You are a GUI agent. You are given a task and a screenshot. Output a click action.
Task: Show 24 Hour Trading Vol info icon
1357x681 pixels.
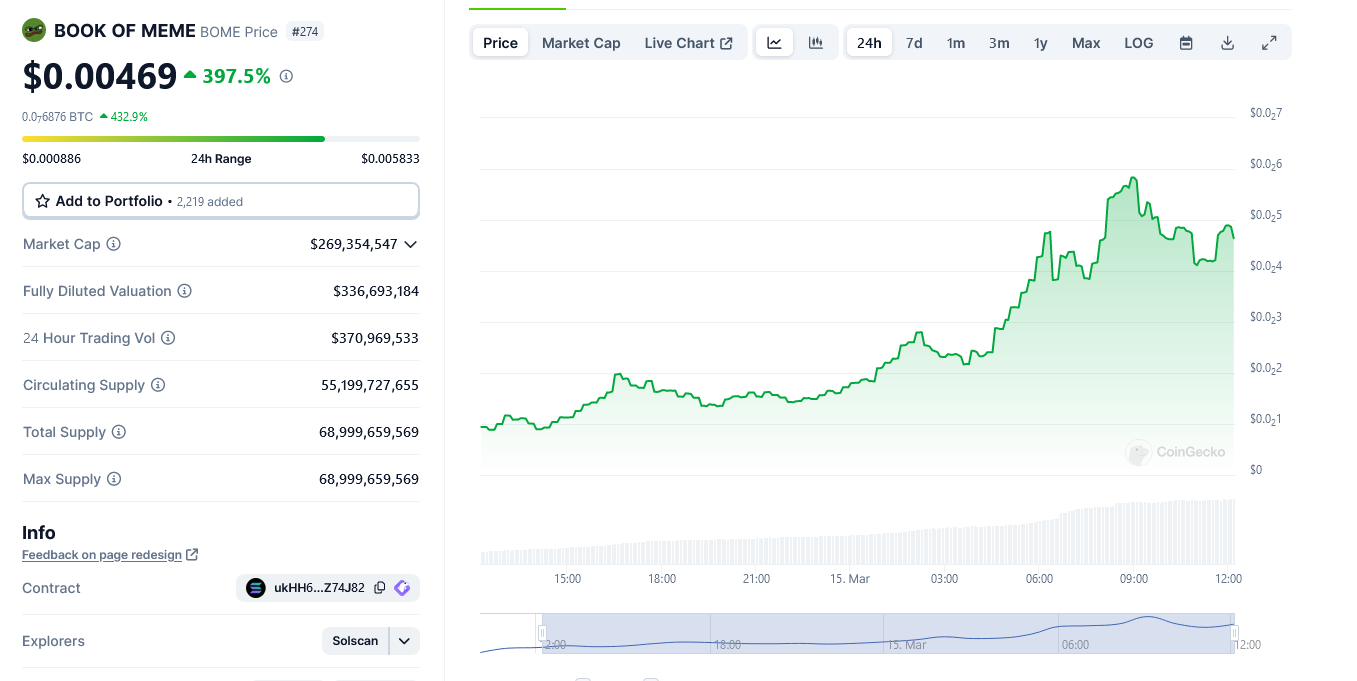coord(168,338)
